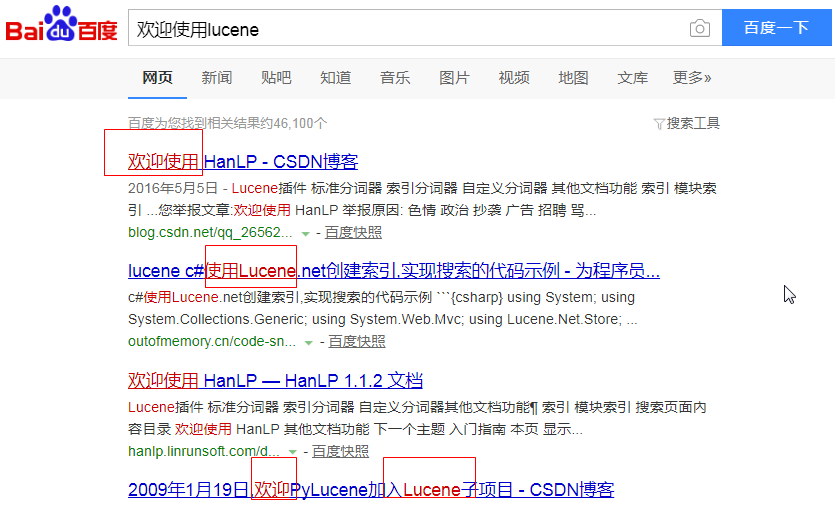
Task: Open the 图片 tab
Action: pos(454,78)
